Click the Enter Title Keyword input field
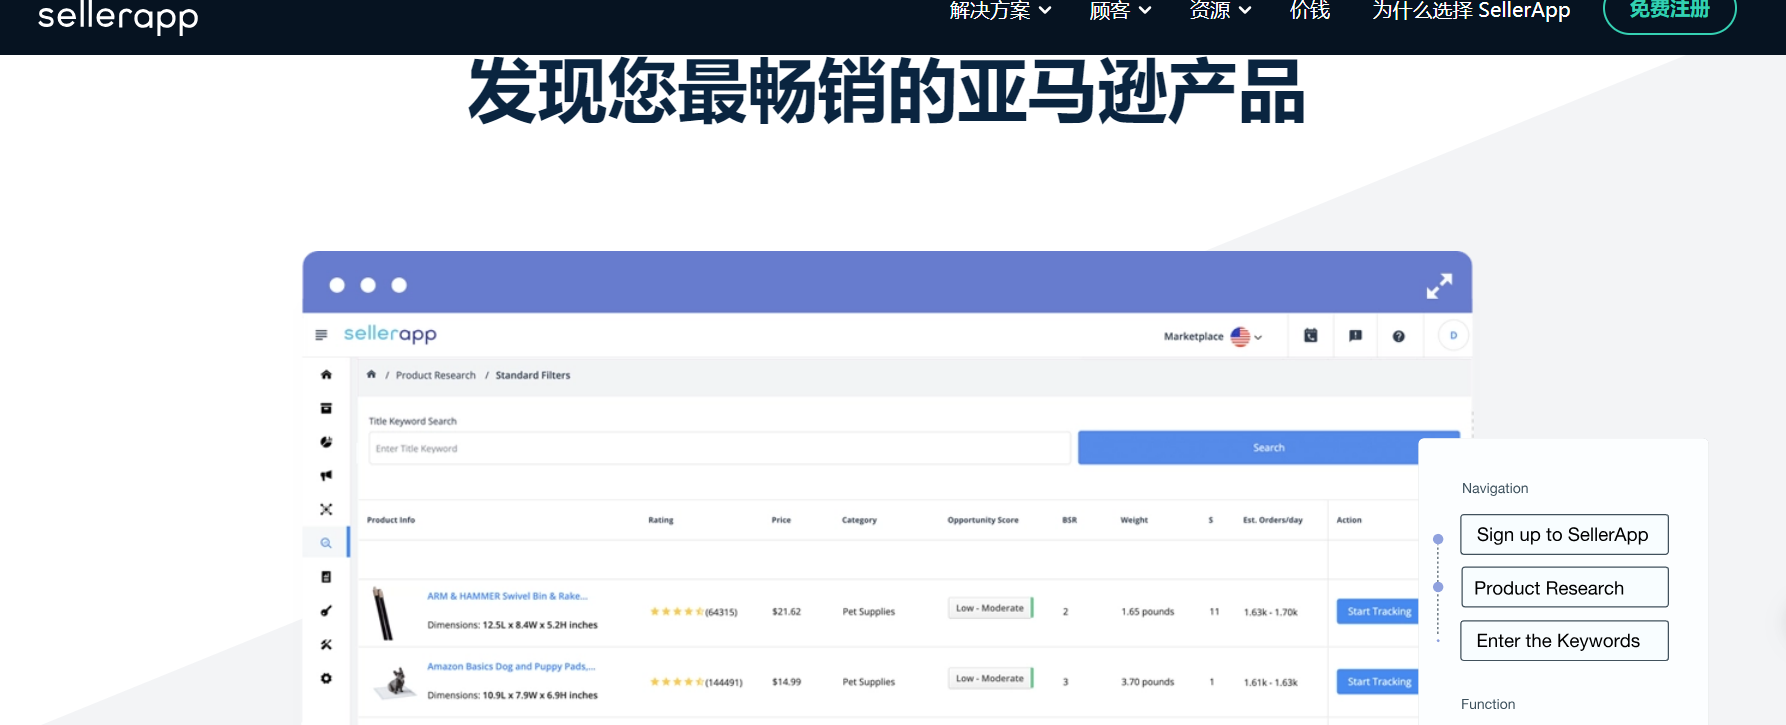This screenshot has height=725, width=1786. (719, 448)
